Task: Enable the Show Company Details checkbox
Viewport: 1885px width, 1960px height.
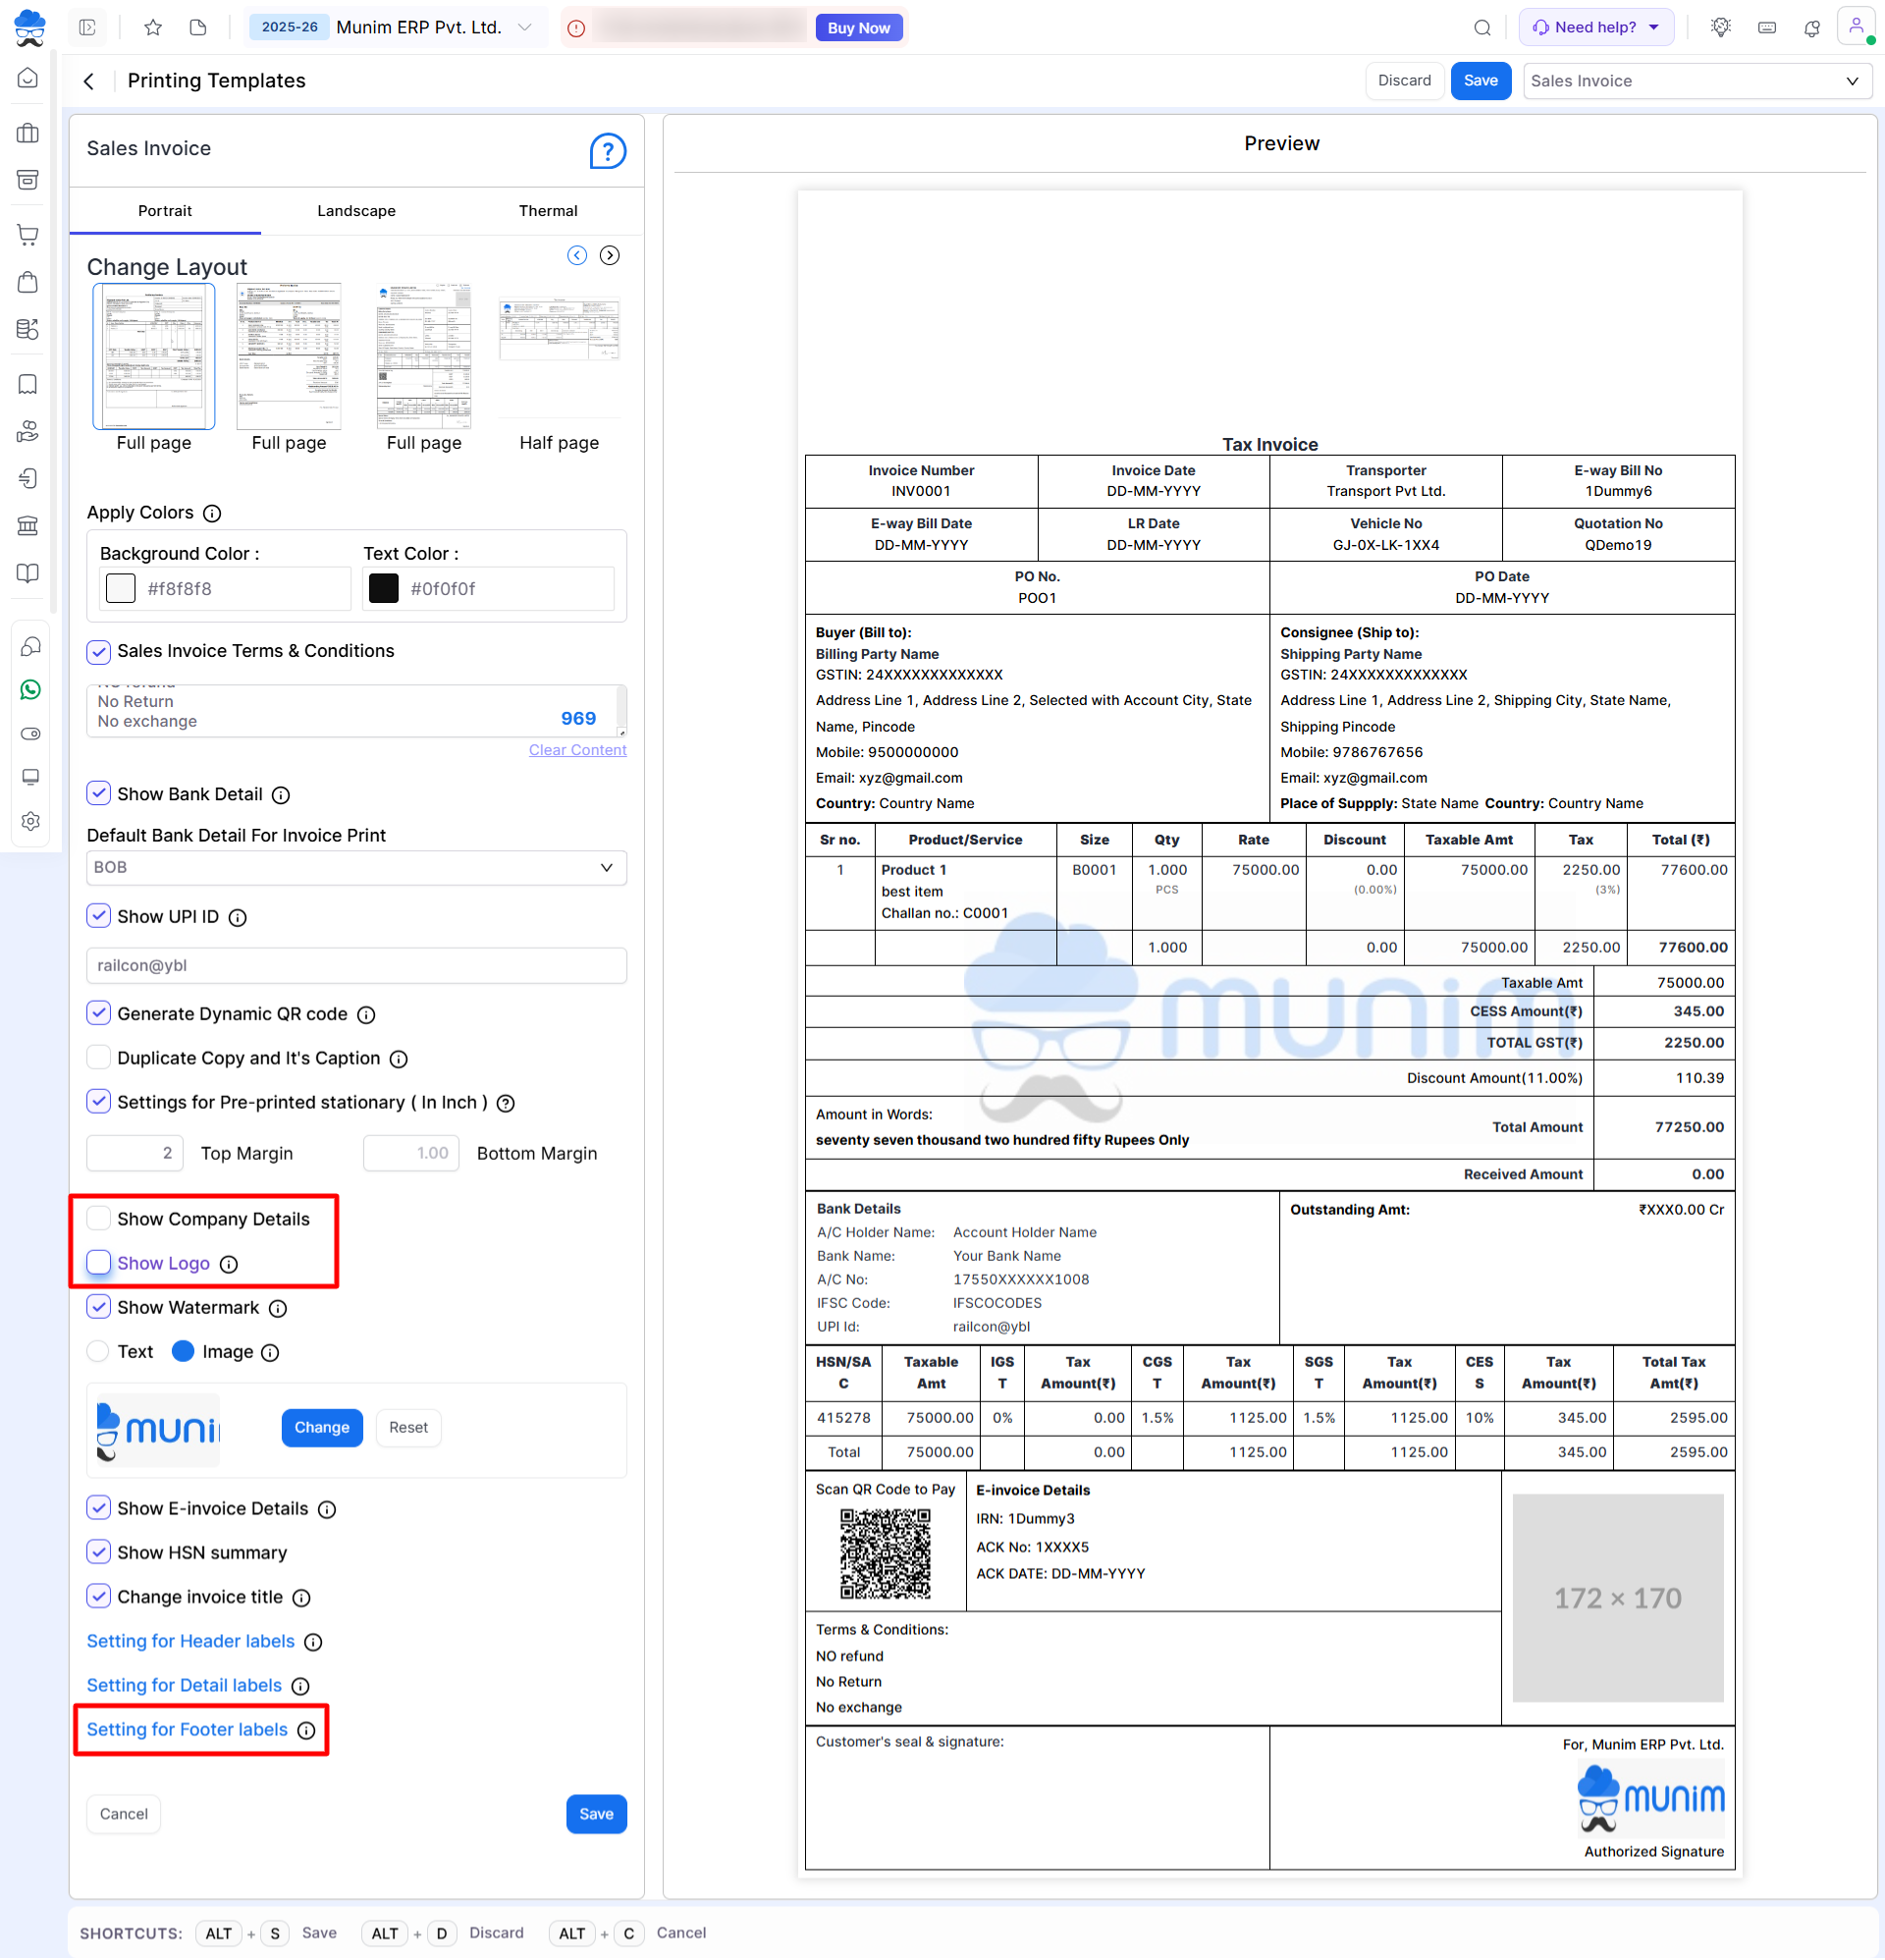Action: click(x=99, y=1218)
